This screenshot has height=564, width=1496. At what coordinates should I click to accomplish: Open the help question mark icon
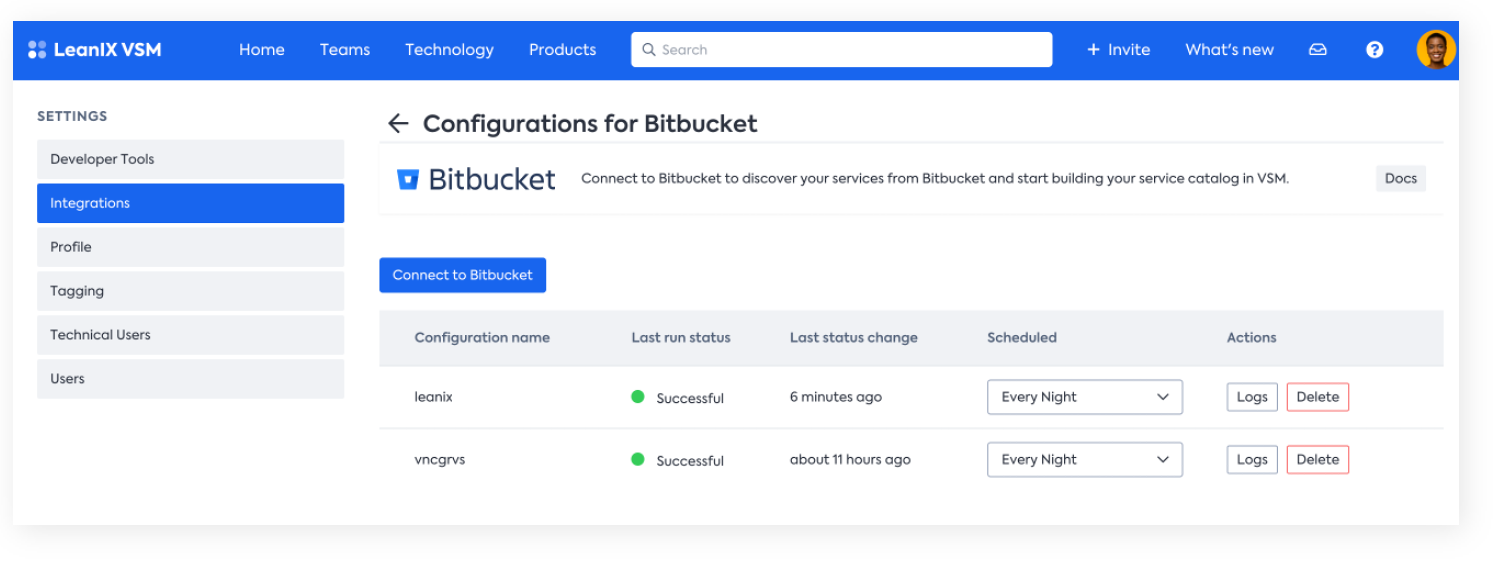click(x=1374, y=49)
